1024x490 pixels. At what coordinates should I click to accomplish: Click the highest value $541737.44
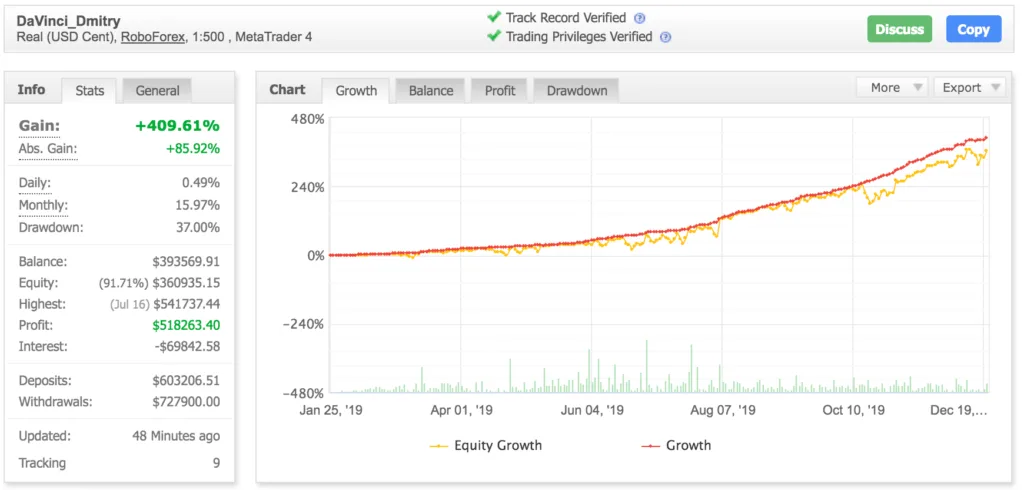186,304
